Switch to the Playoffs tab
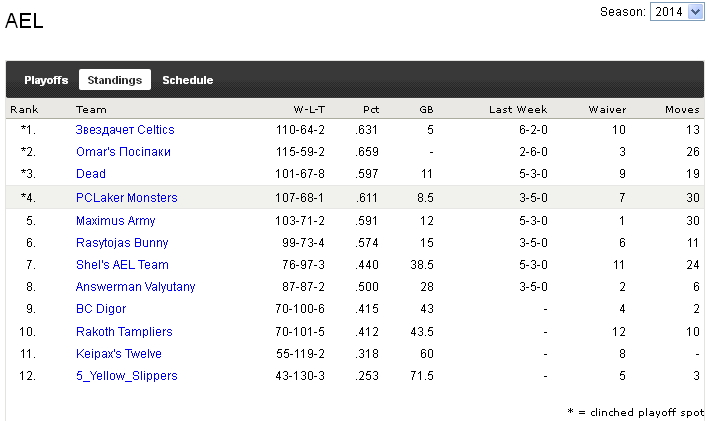This screenshot has width=708, height=421. pyautogui.click(x=46, y=80)
